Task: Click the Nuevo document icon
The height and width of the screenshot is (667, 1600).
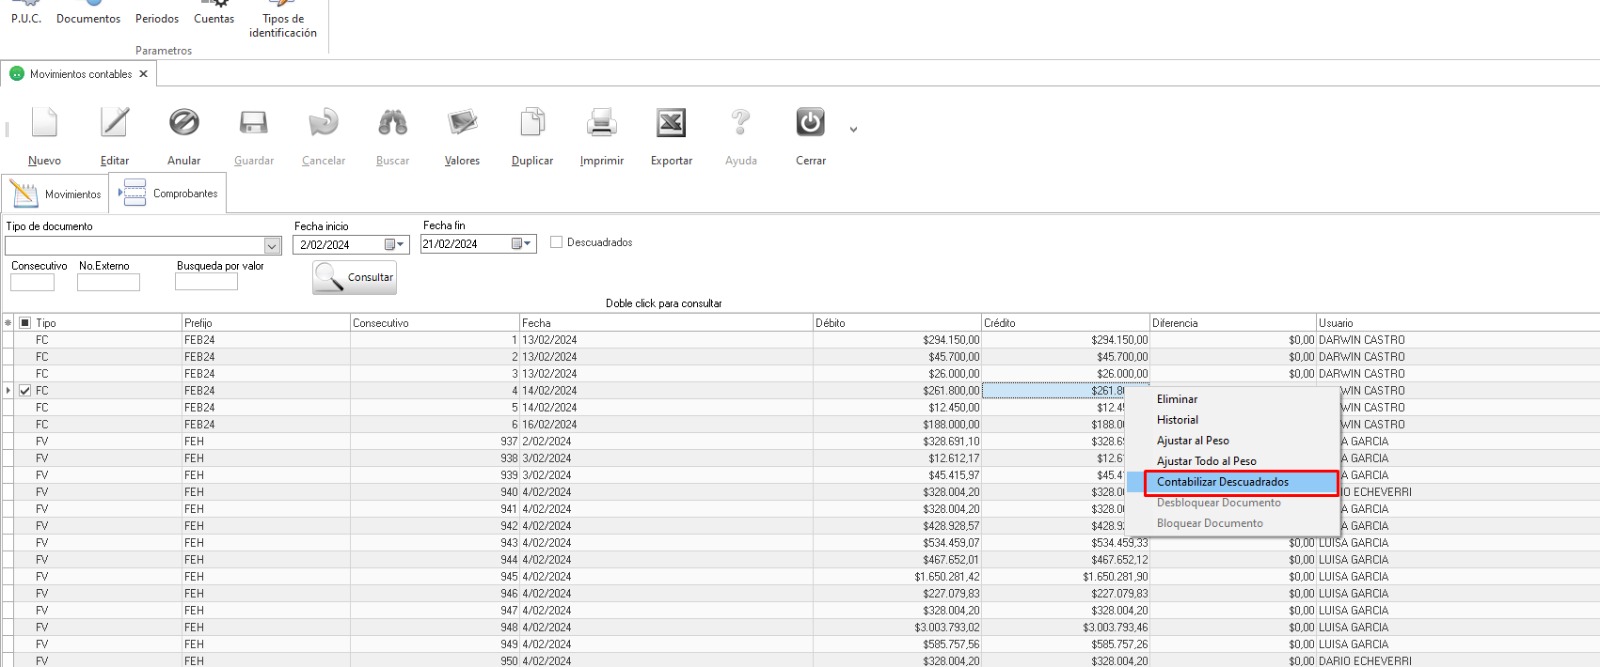Action: point(44,123)
